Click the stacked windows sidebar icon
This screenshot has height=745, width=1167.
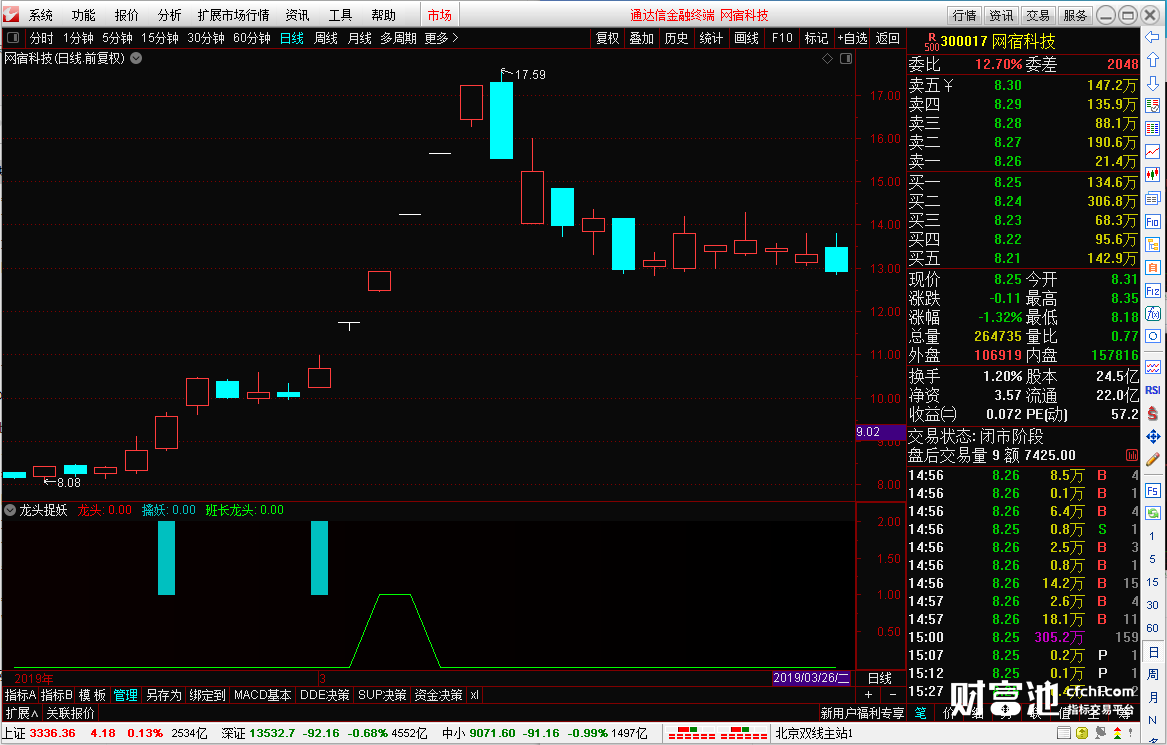point(1153,198)
